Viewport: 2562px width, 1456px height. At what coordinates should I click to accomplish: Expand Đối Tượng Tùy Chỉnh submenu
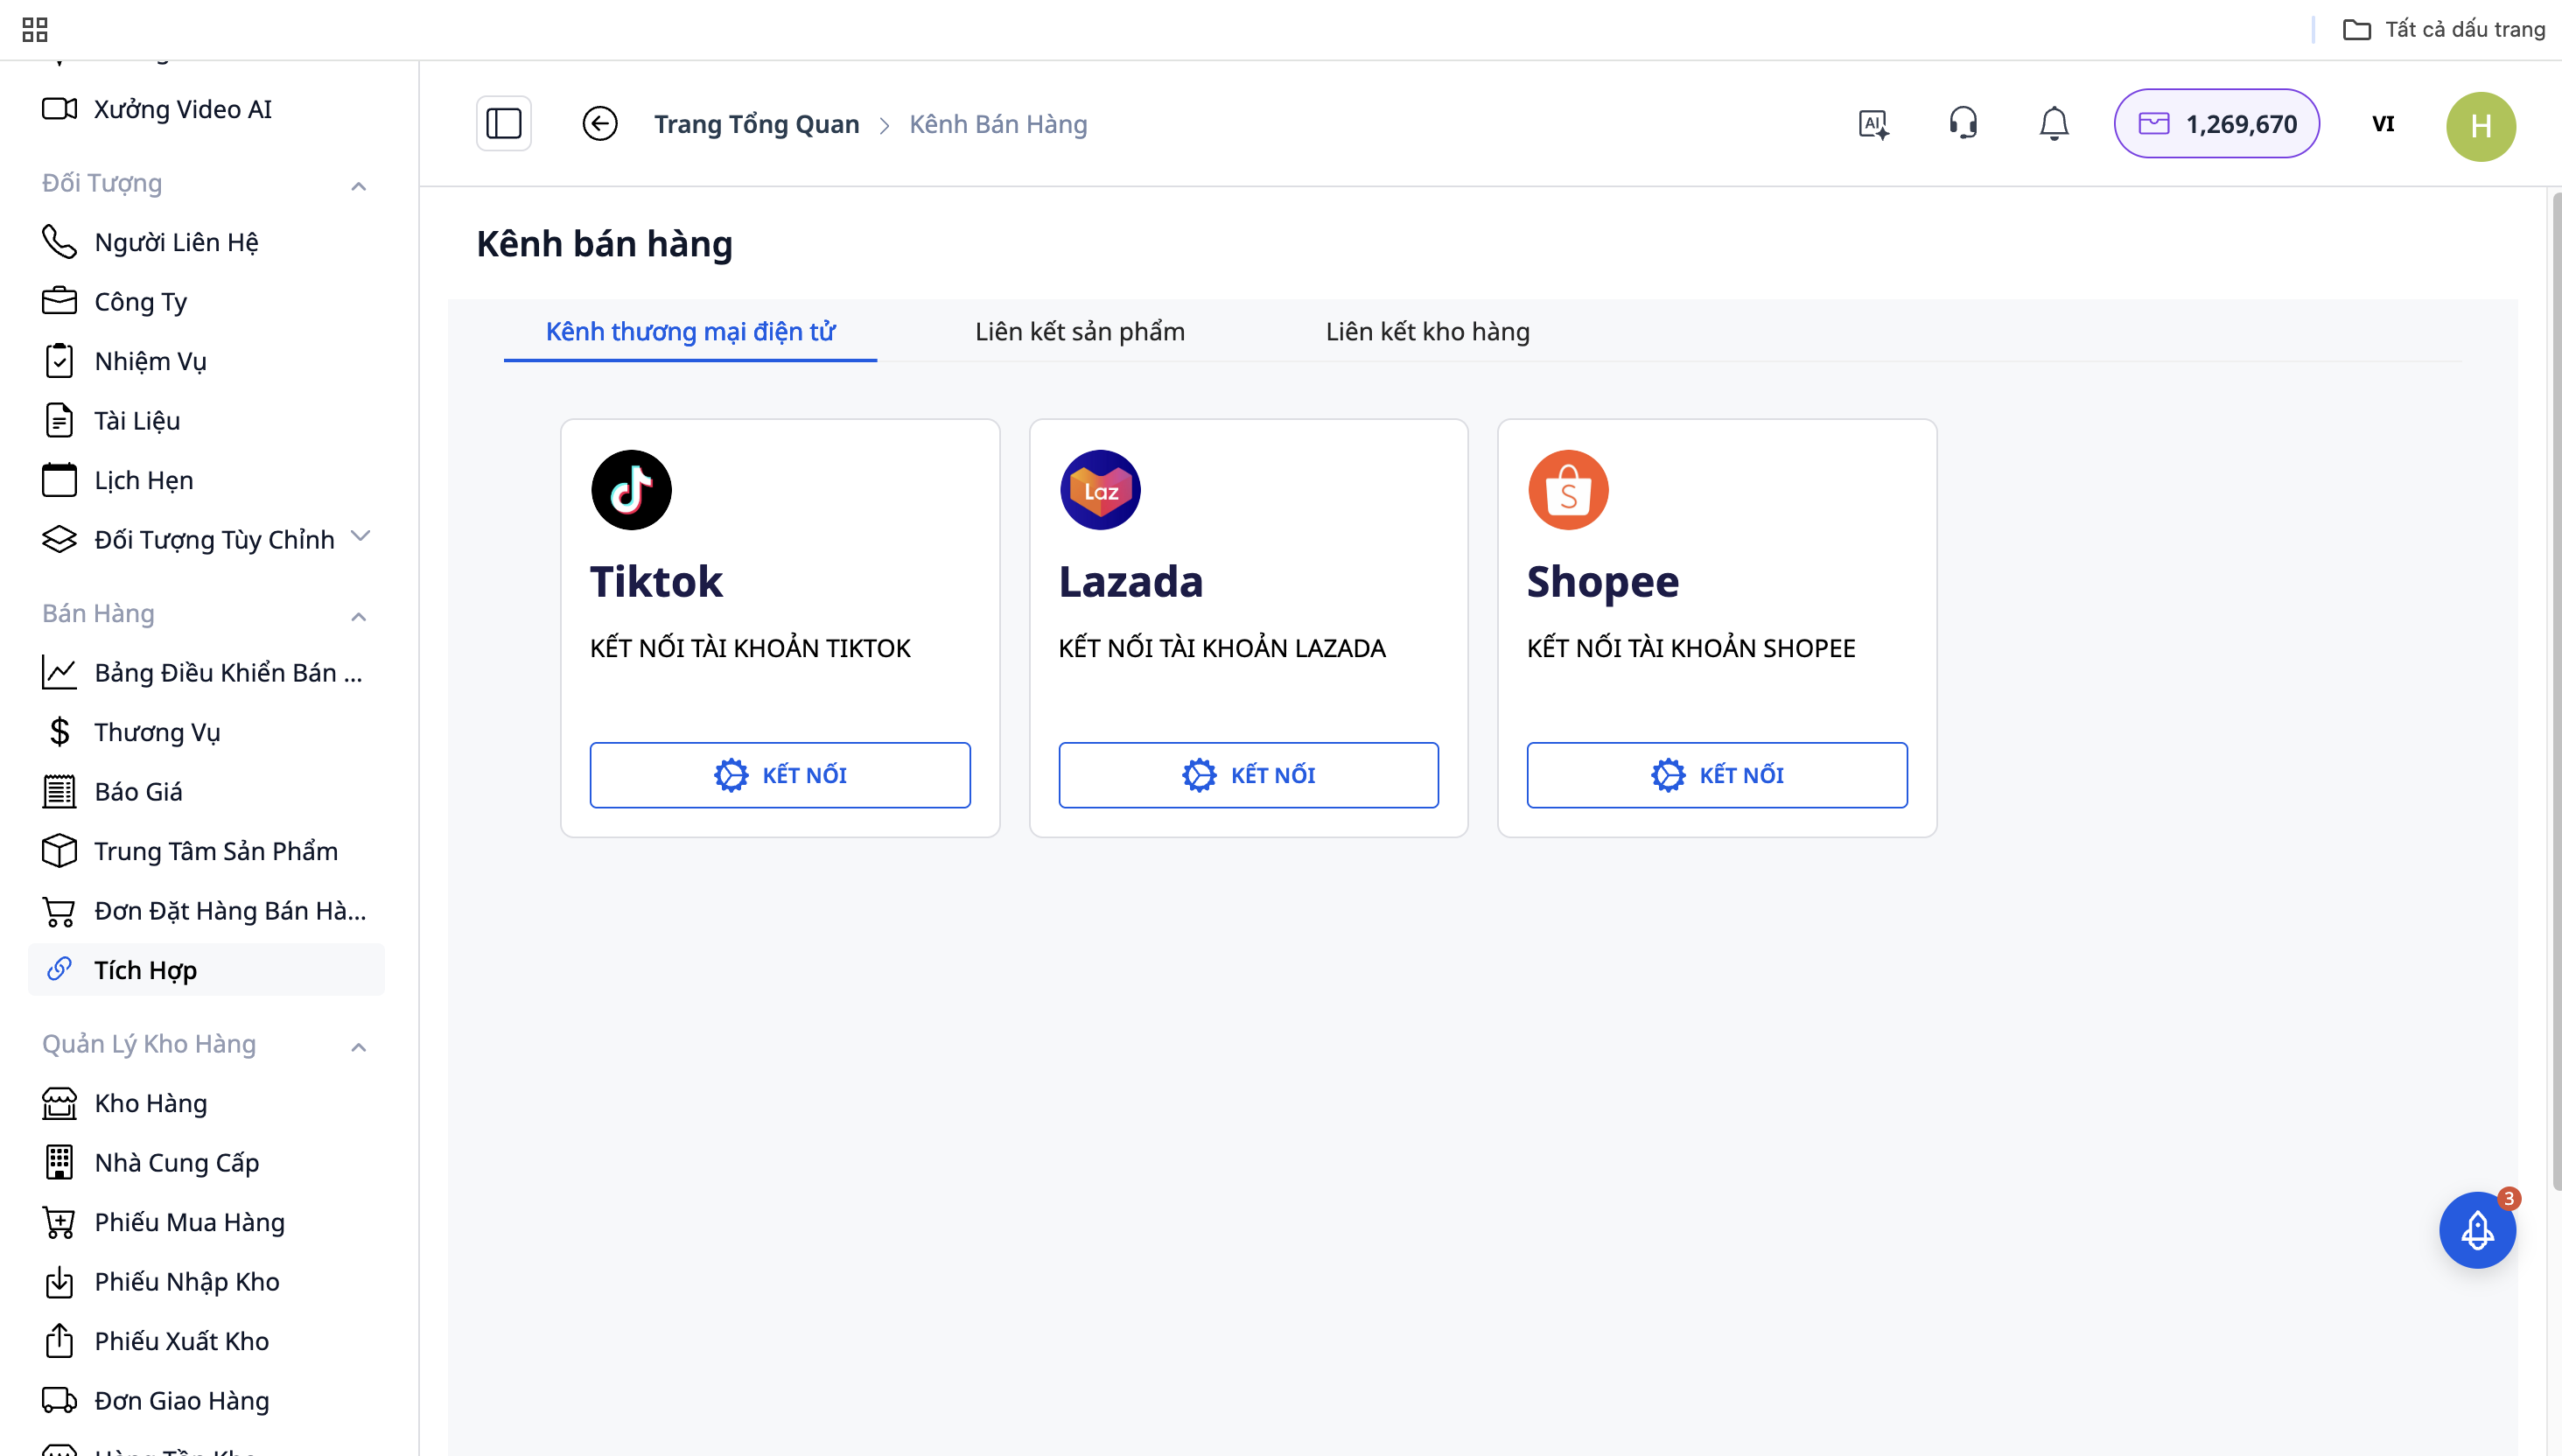361,537
